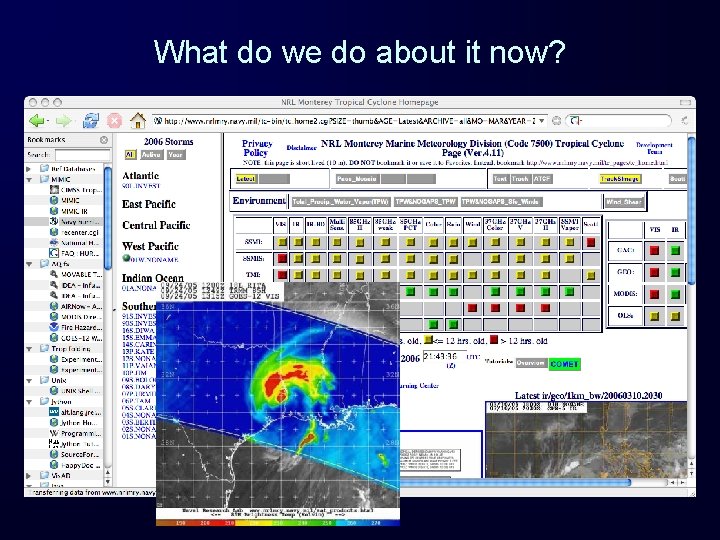Click the SourceFor... bookmark globe icon
The width and height of the screenshot is (720, 540).
point(54,454)
